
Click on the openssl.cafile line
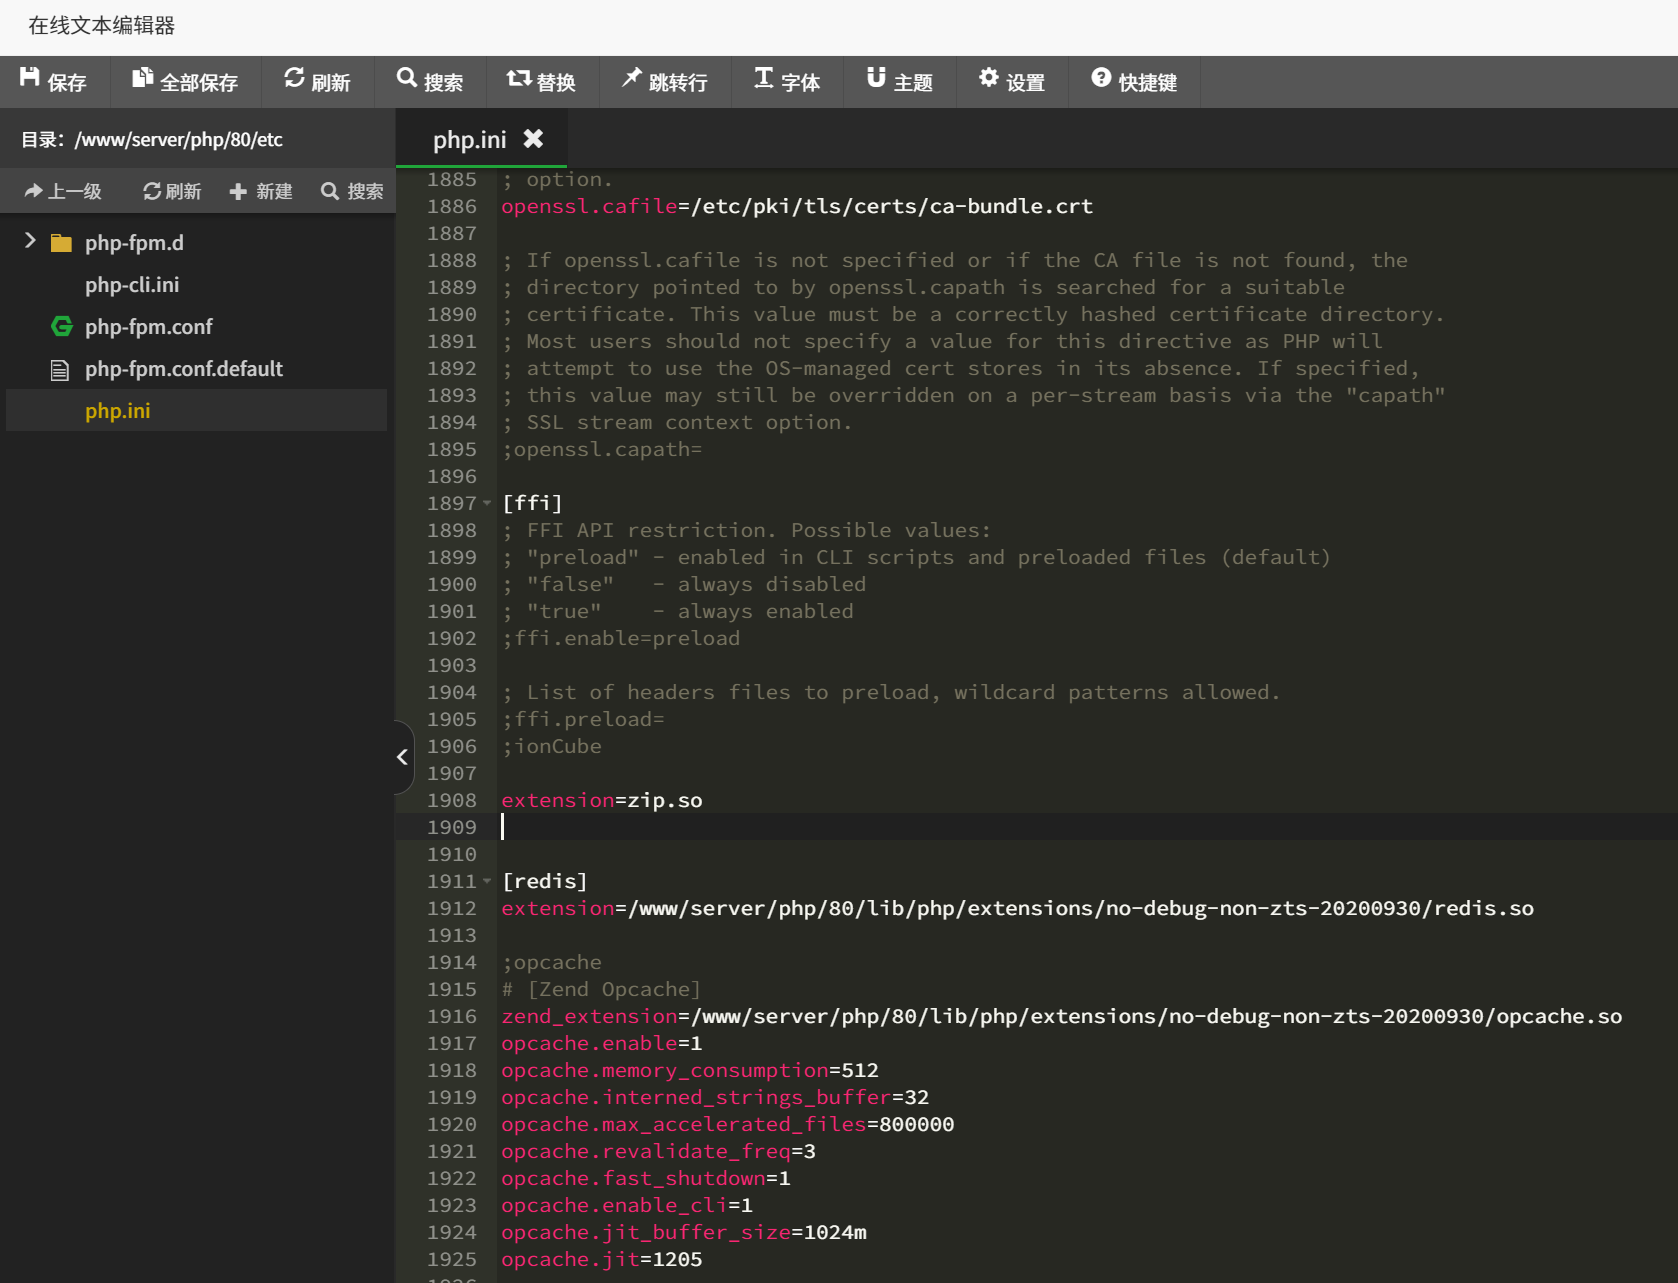[x=797, y=206]
